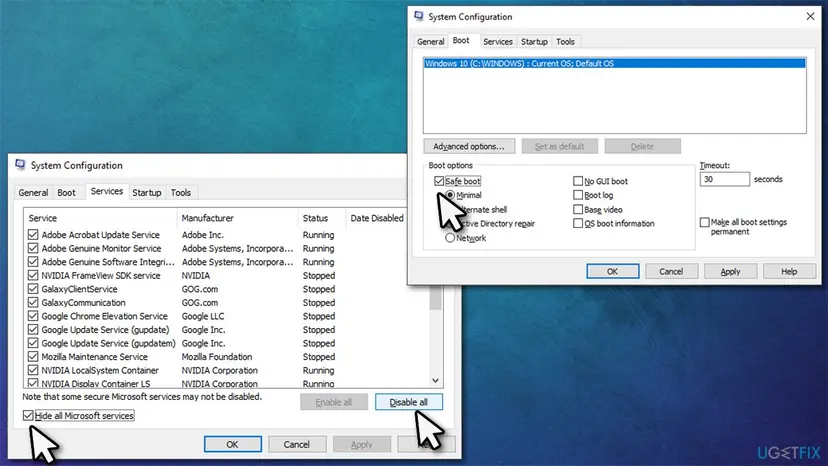This screenshot has width=828, height=466.
Task: Uncheck Adobe Genuine Monitor Service
Action: 33,248
